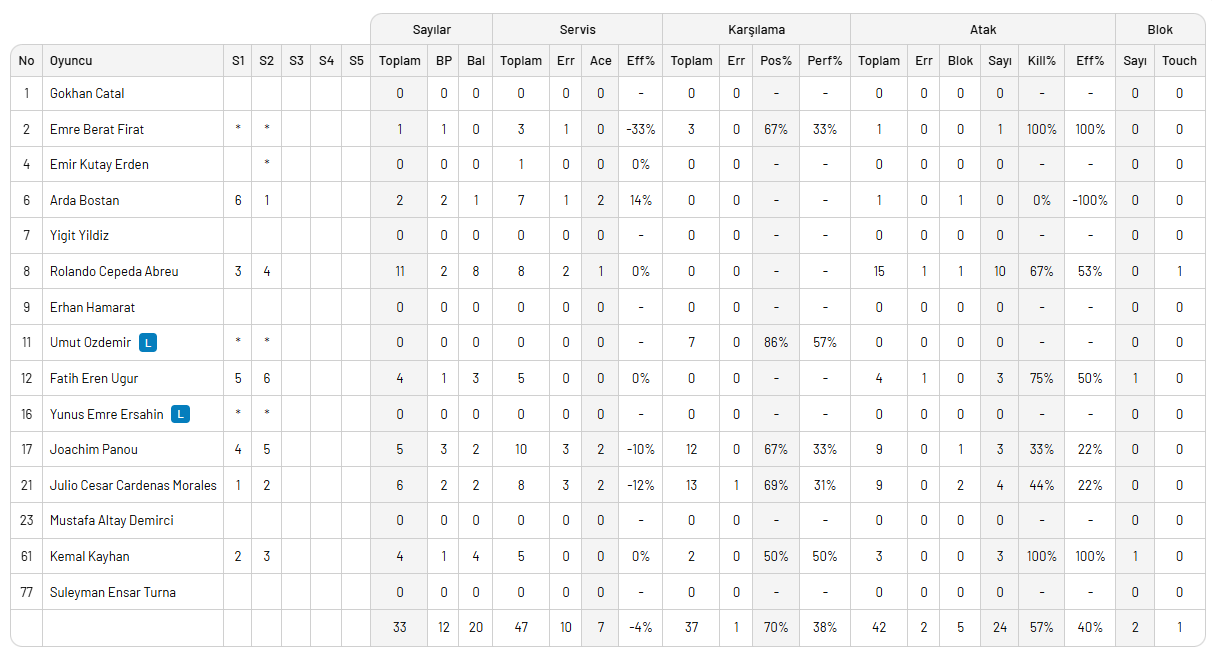Click the Pos% column header
This screenshot has width=1212, height=653.
pos(775,61)
